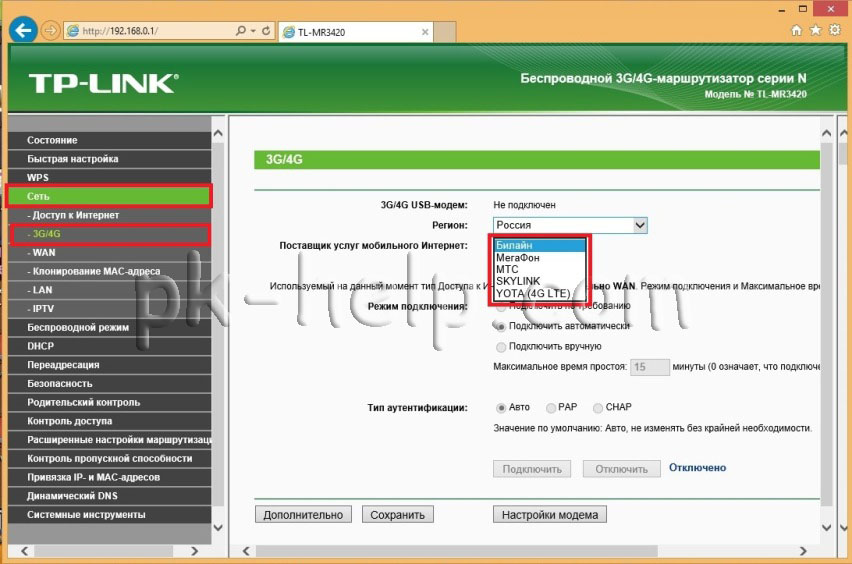Viewport: 852px width, 564px height.
Task: Click the Подключить button
Action: (532, 469)
